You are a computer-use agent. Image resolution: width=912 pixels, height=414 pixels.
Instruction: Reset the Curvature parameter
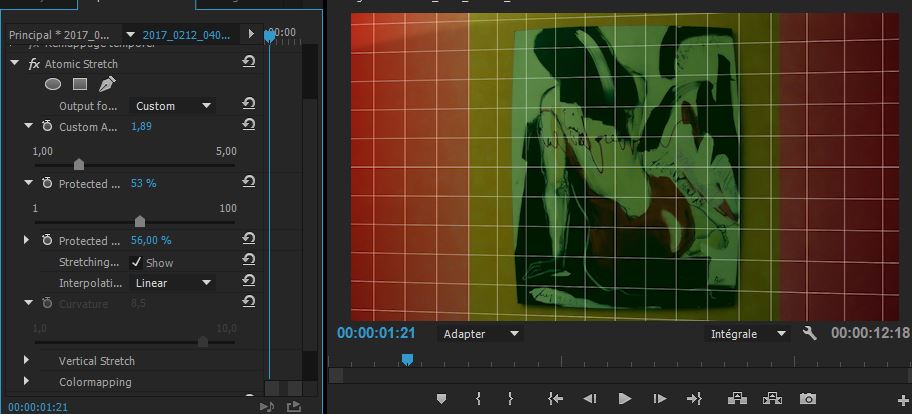pos(248,301)
